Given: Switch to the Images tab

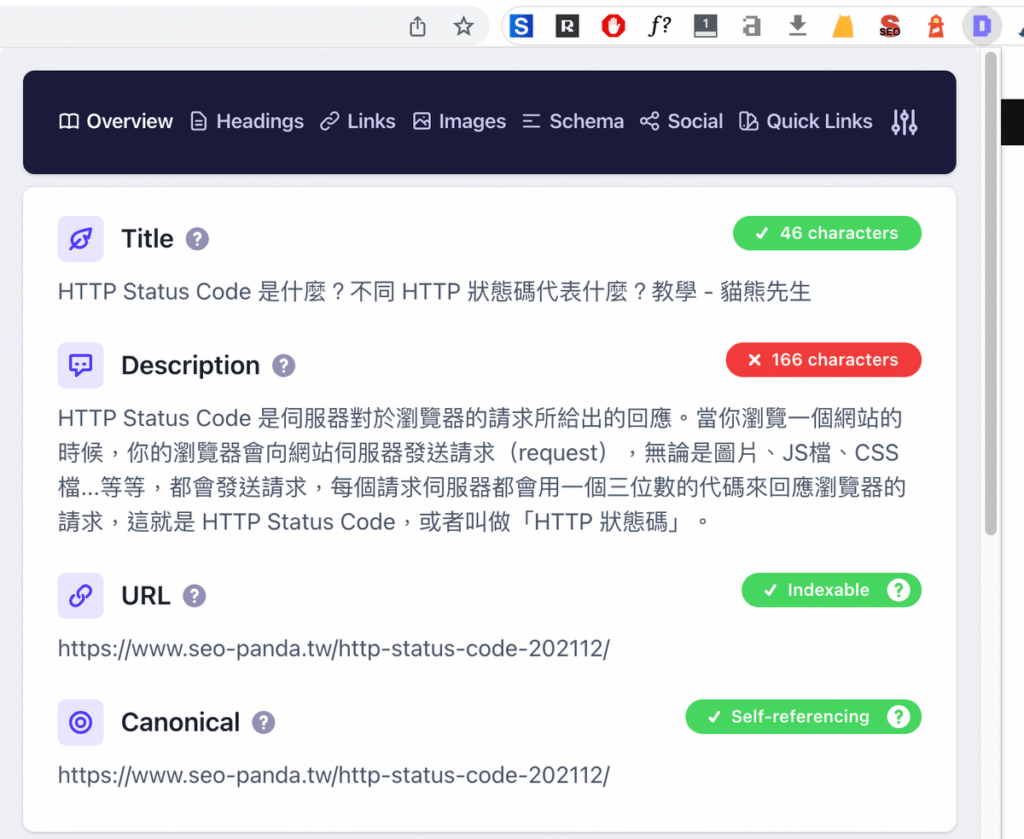Looking at the screenshot, I should (459, 121).
